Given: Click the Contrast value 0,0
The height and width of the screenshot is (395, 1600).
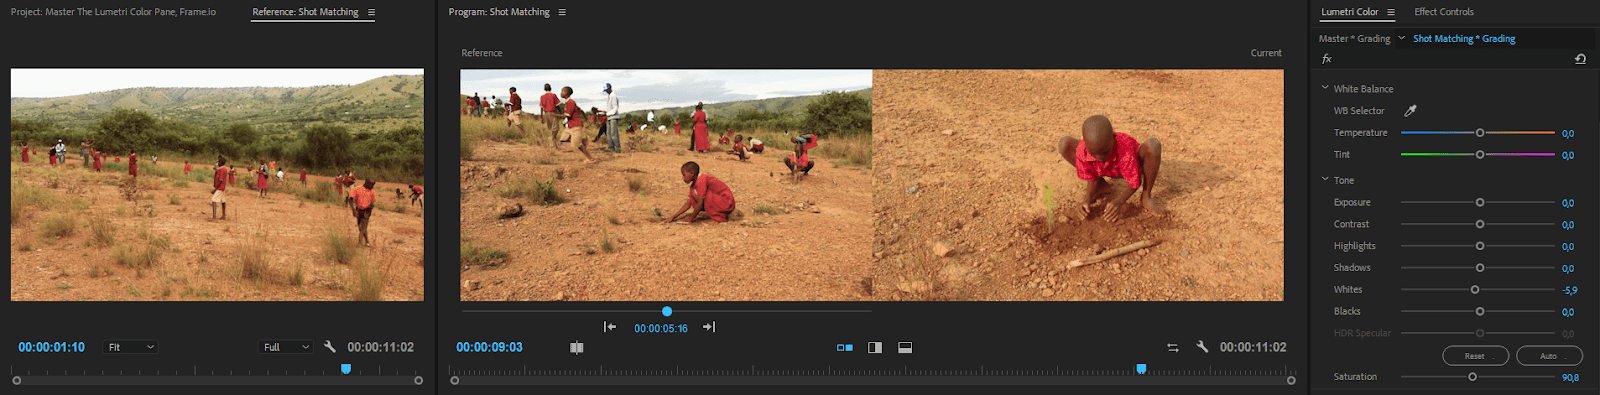Looking at the screenshot, I should pyautogui.click(x=1568, y=225).
